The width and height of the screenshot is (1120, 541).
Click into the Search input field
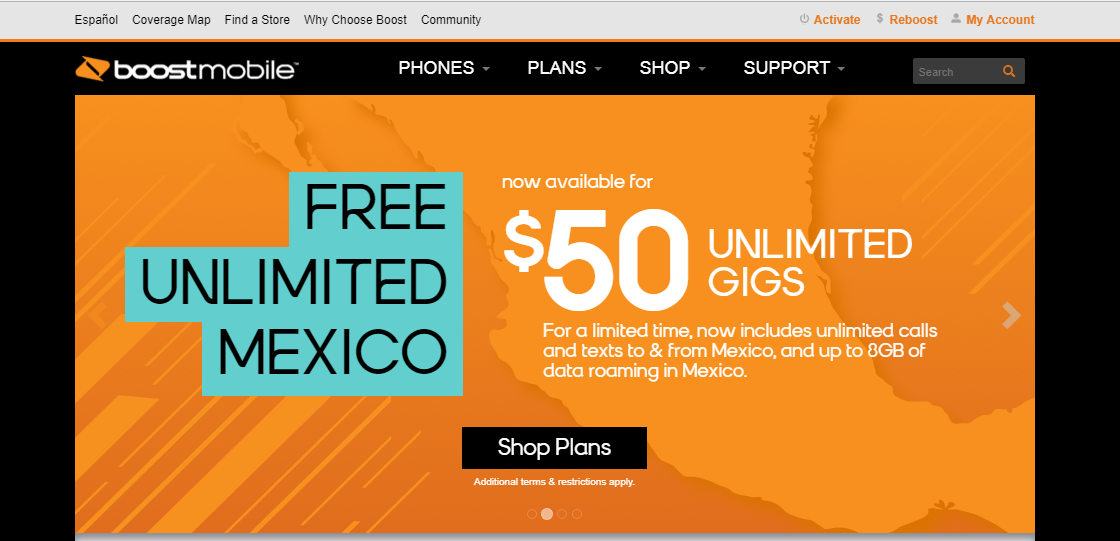[954, 71]
